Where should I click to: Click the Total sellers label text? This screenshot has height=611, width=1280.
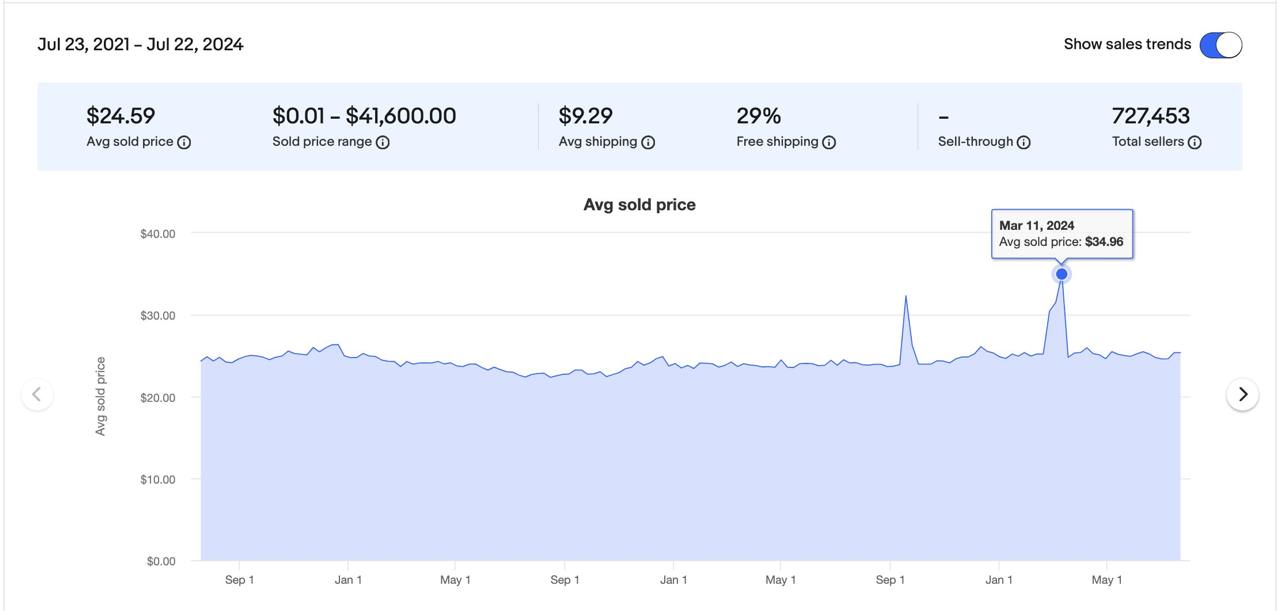(1148, 142)
